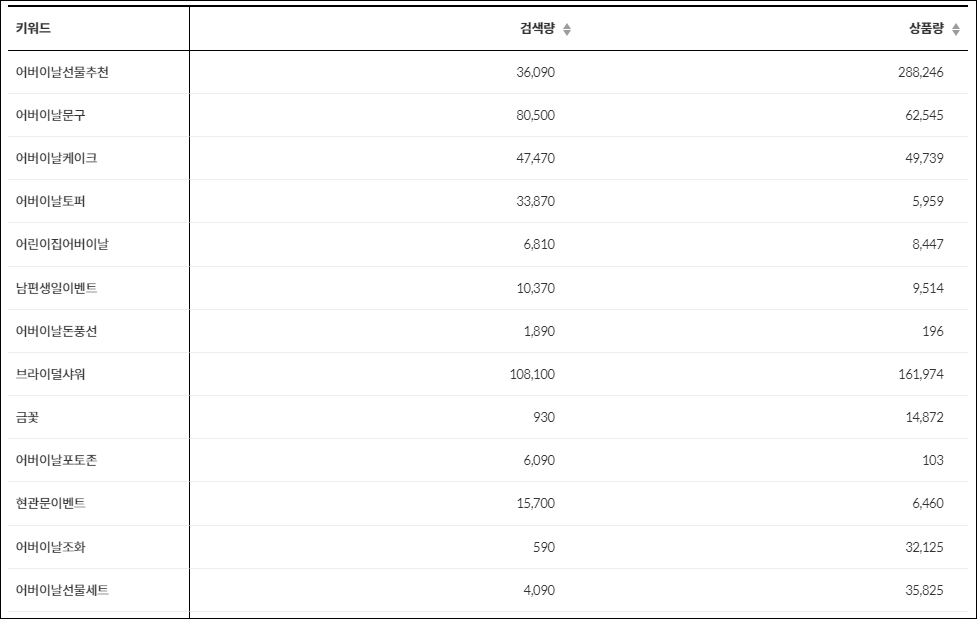977x619 pixels.
Task: Sort by 검색량 using the sort arrows
Action: pos(566,29)
